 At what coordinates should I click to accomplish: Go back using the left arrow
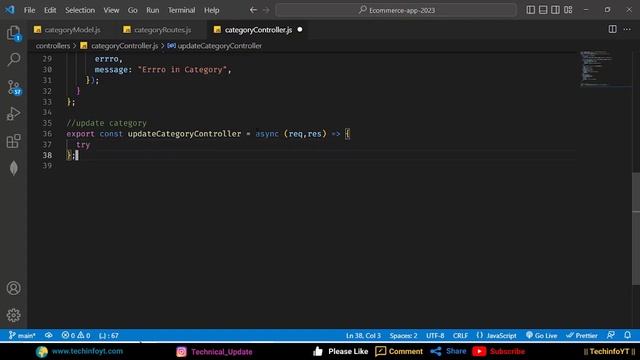coord(253,10)
